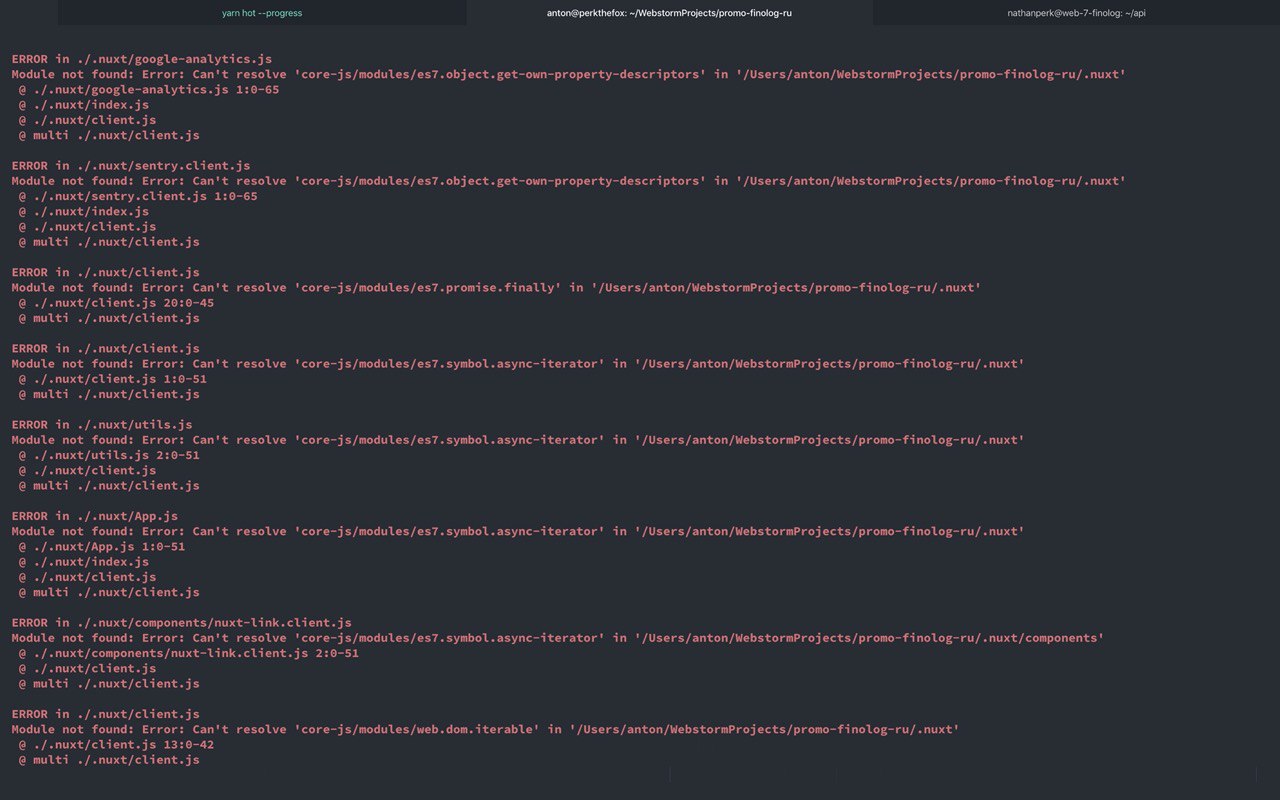Click the '@ ./.nuxt/client.js 1:0-51' line

[x=113, y=379]
